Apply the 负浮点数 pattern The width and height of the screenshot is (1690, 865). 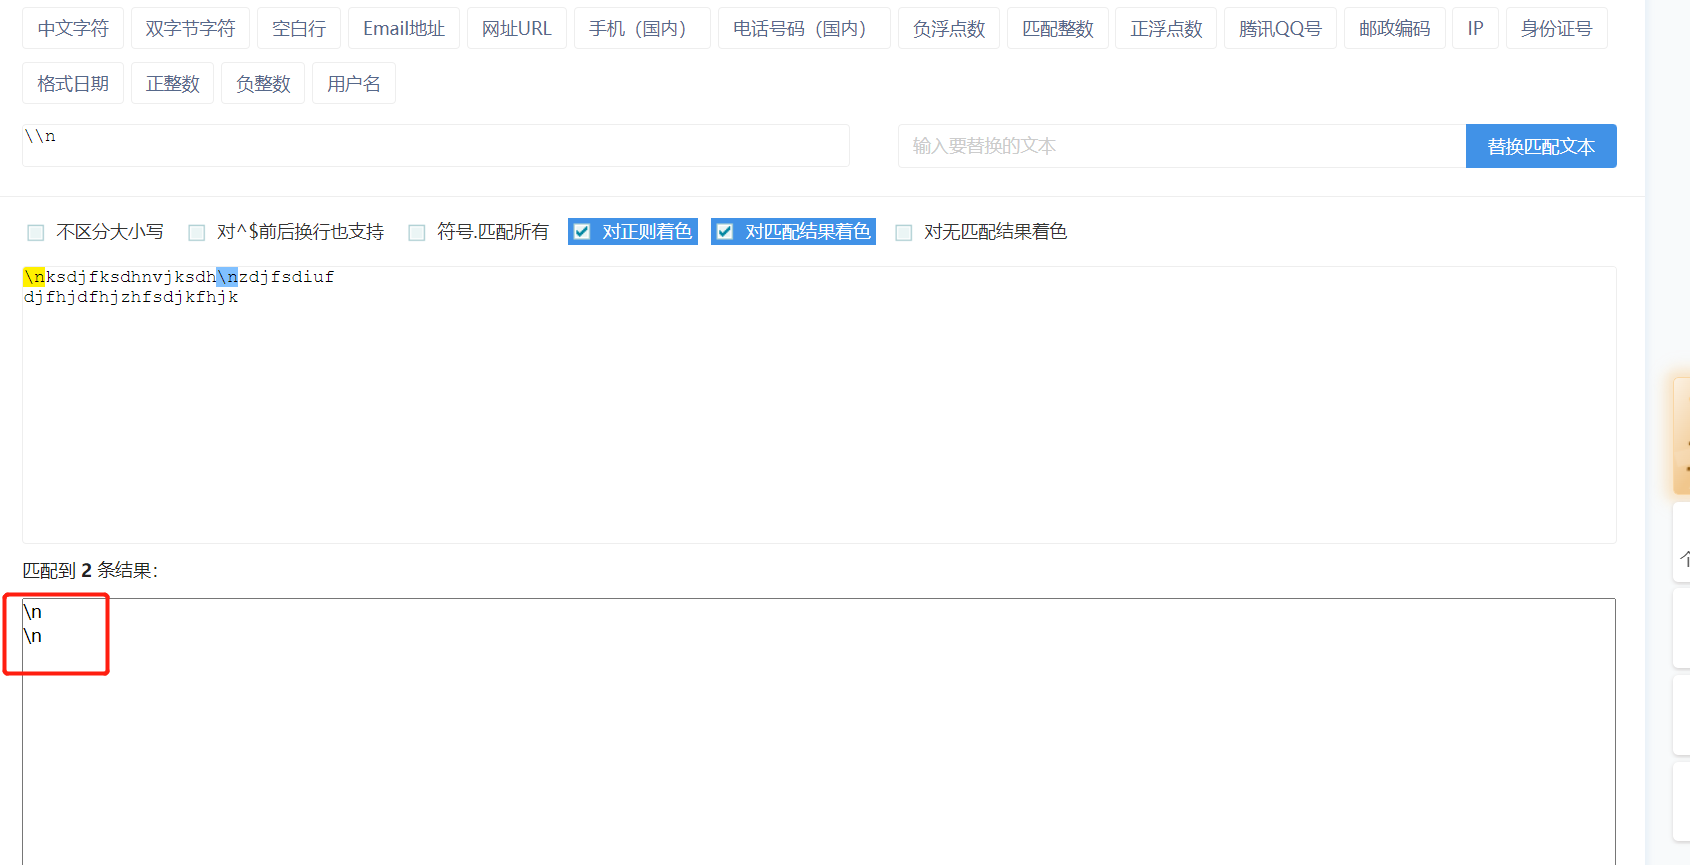[949, 28]
